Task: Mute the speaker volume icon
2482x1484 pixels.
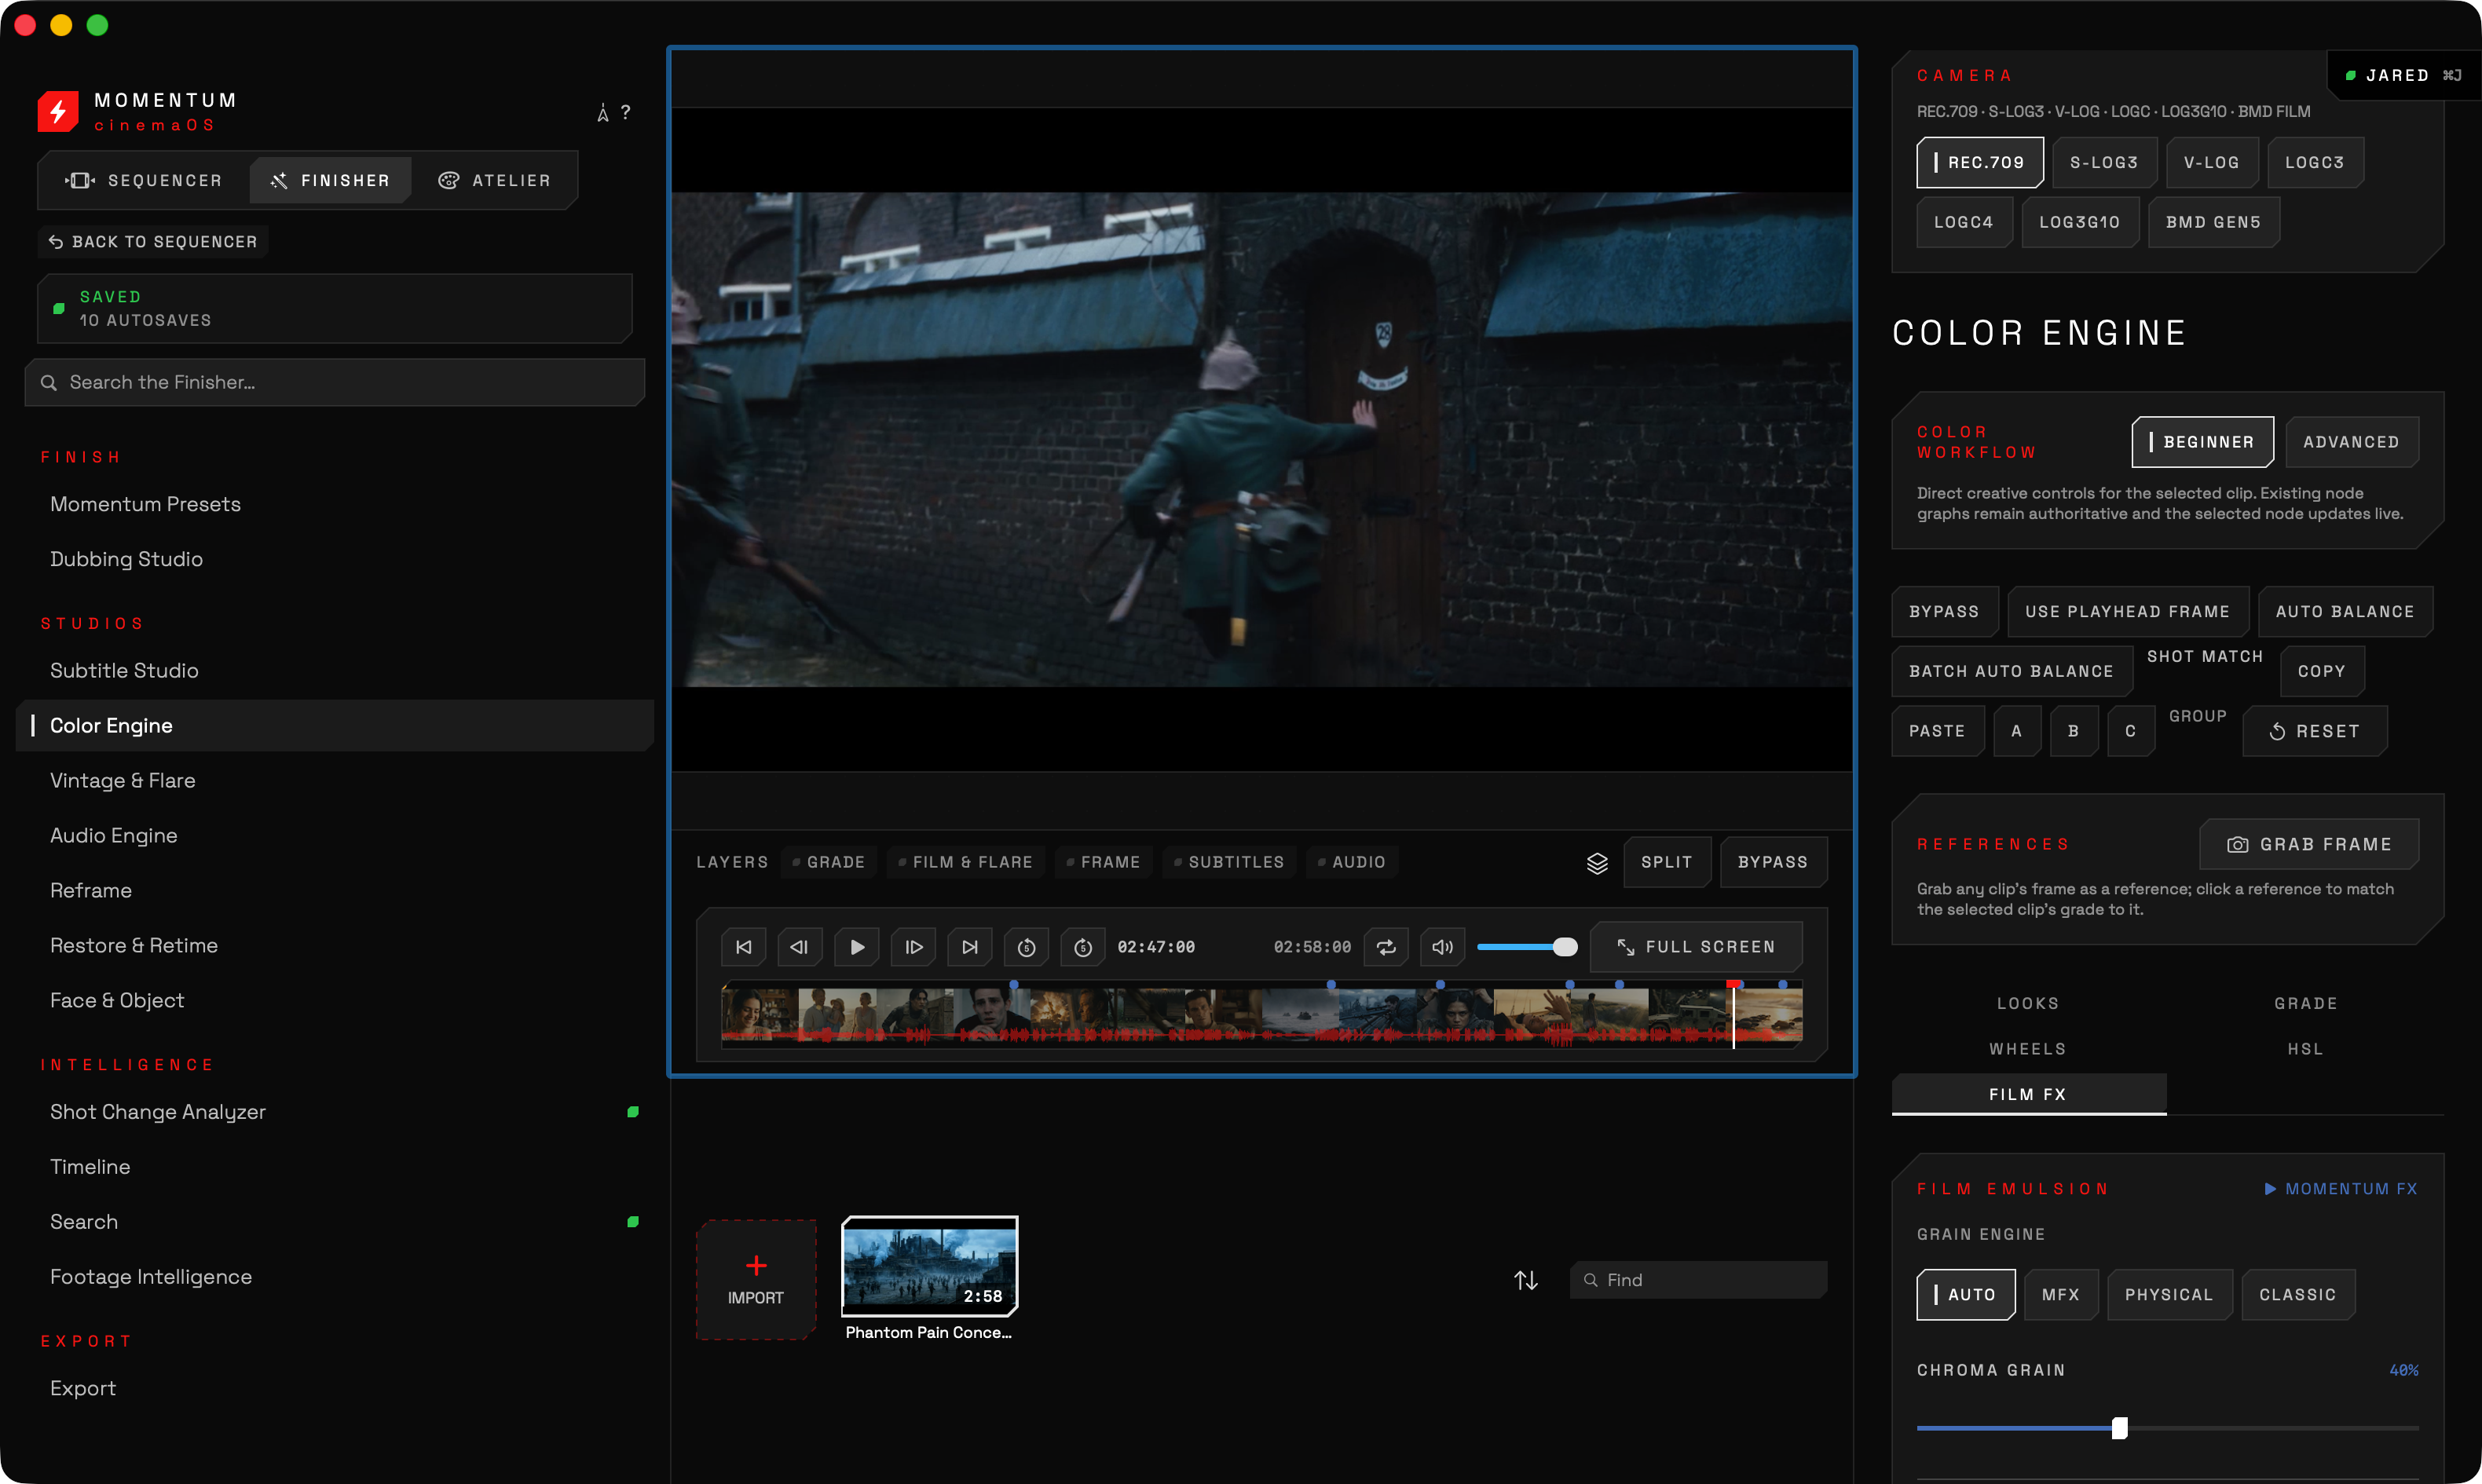Action: click(x=1442, y=947)
